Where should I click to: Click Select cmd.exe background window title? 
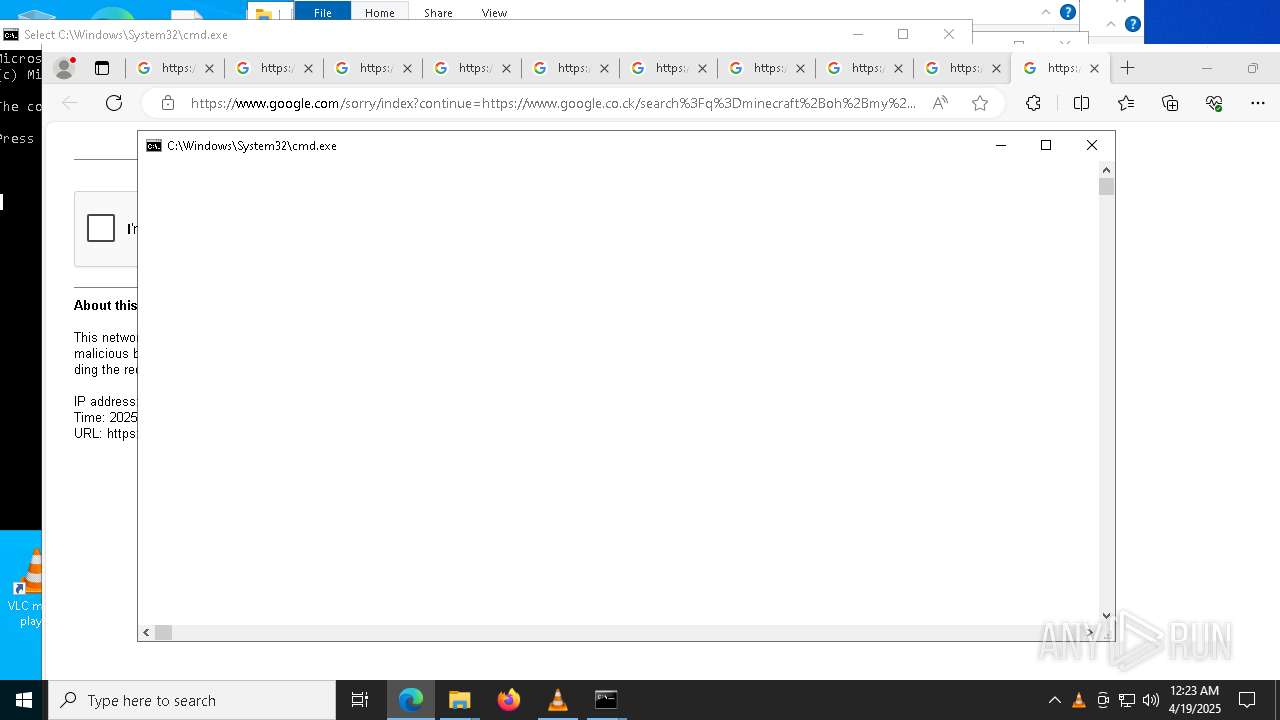tap(126, 34)
